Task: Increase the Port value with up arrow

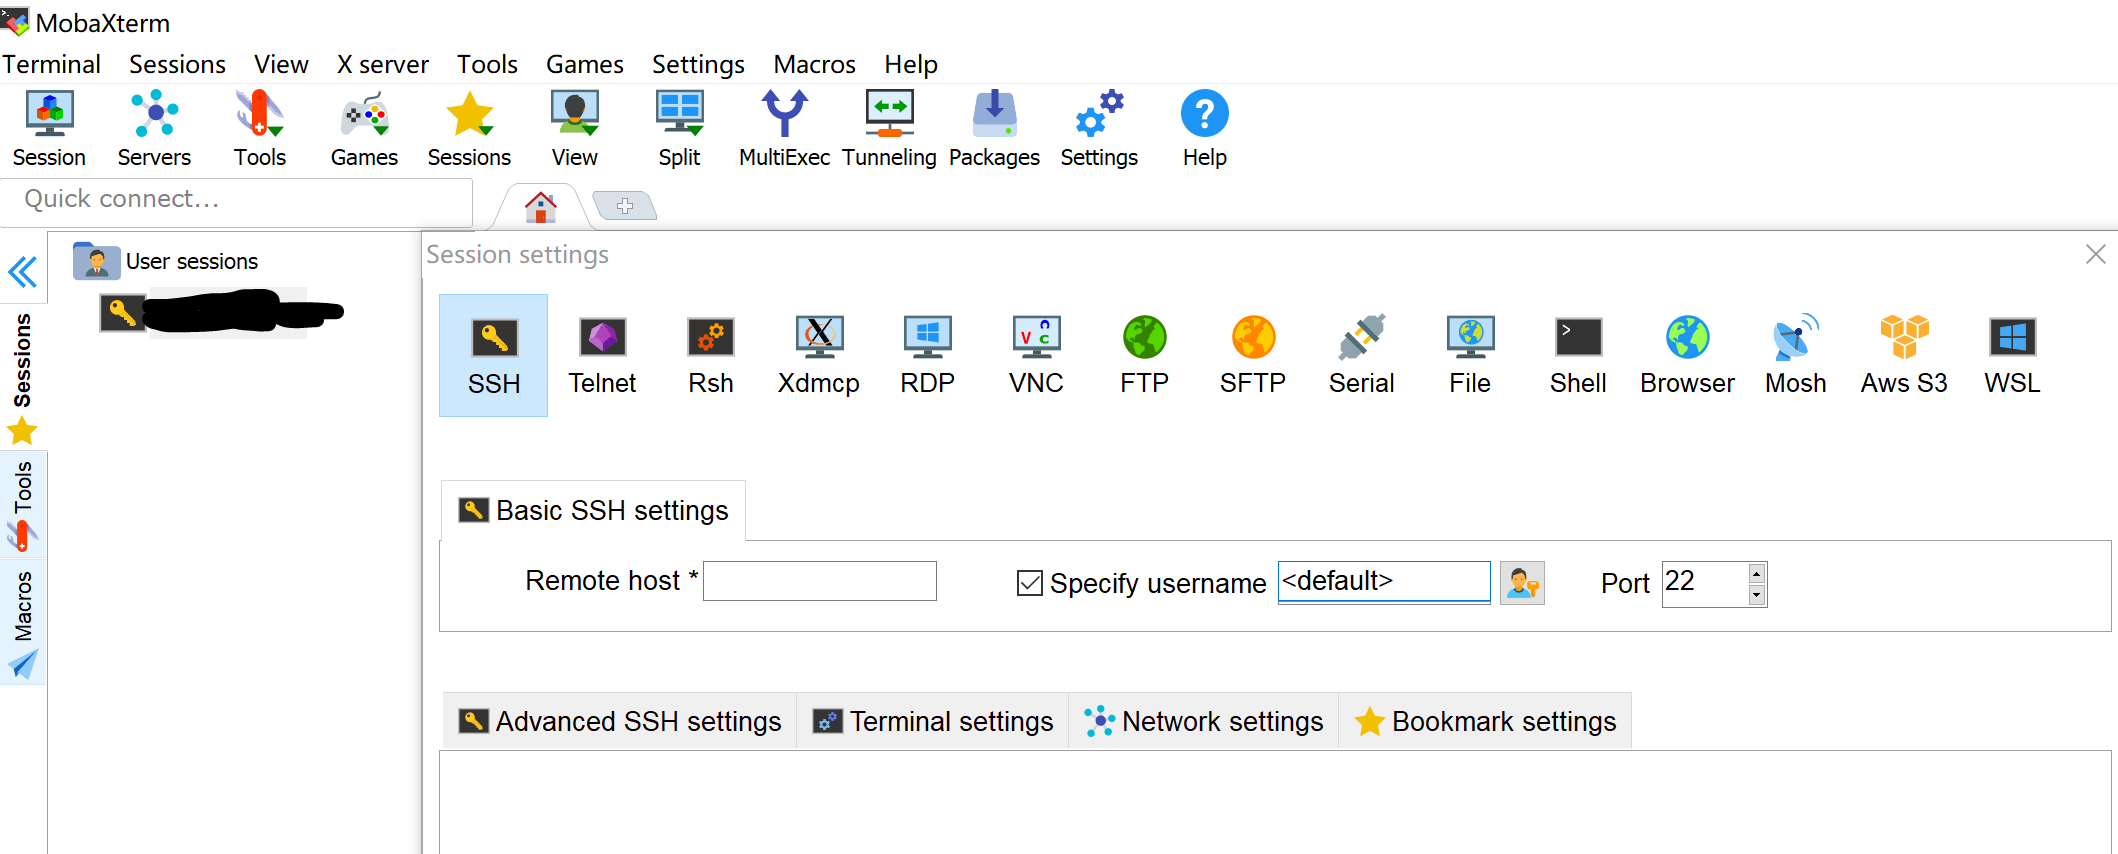Action: (x=1757, y=573)
